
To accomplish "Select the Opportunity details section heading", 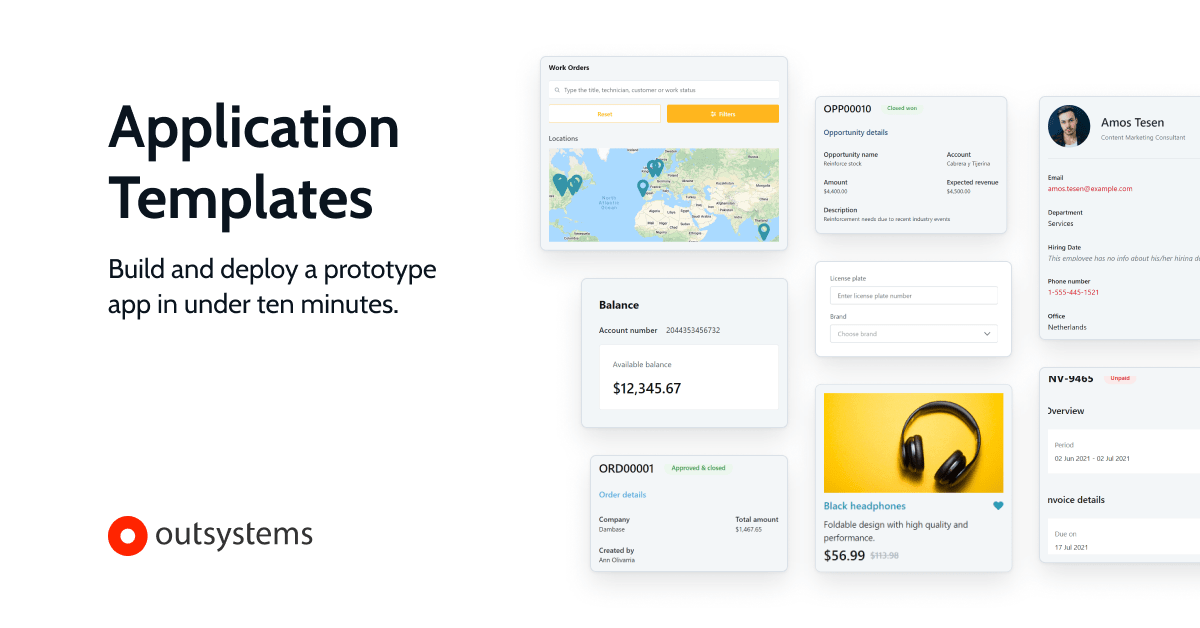I will 856,132.
